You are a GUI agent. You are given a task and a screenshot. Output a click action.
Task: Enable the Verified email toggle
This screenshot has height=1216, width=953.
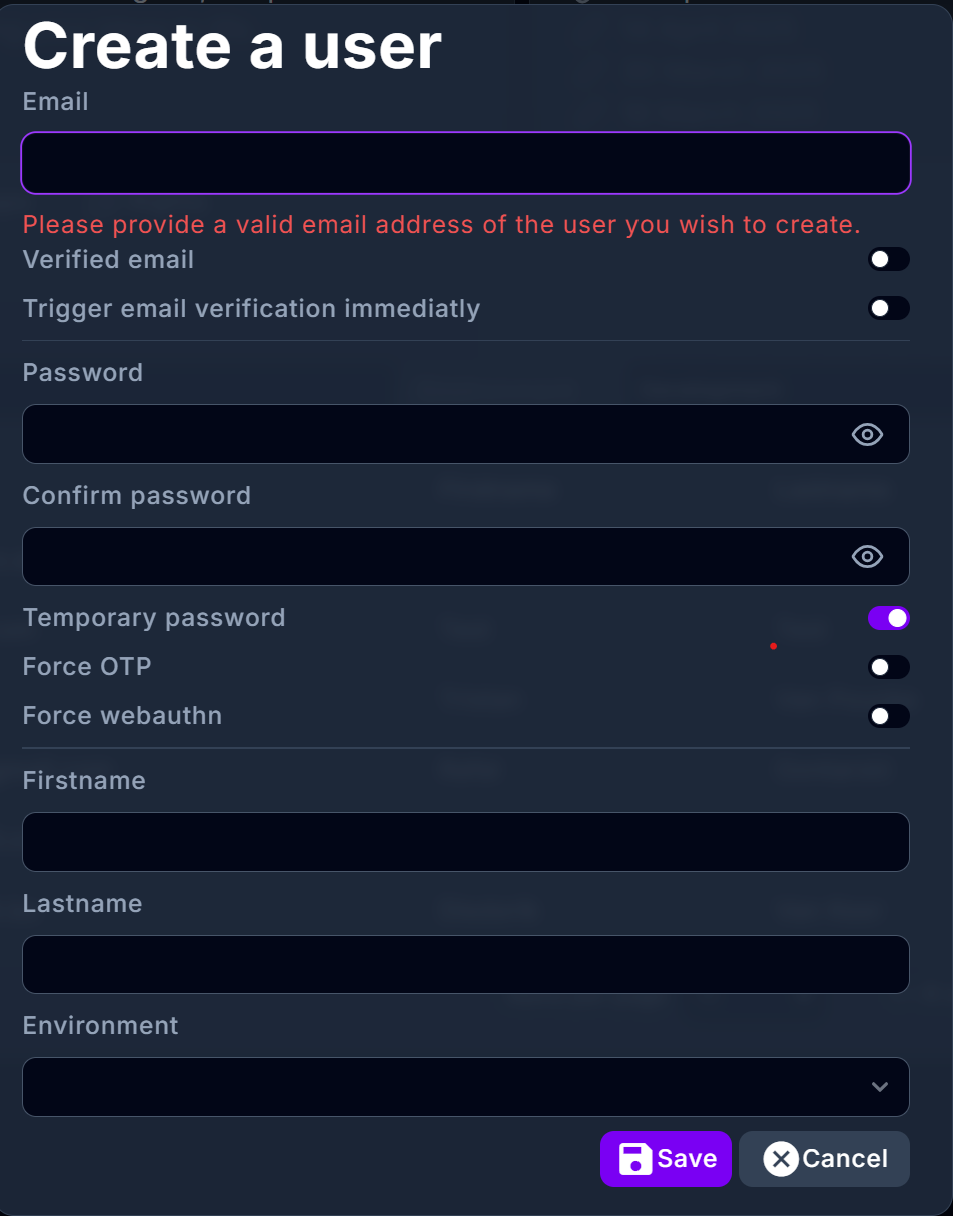(x=888, y=260)
